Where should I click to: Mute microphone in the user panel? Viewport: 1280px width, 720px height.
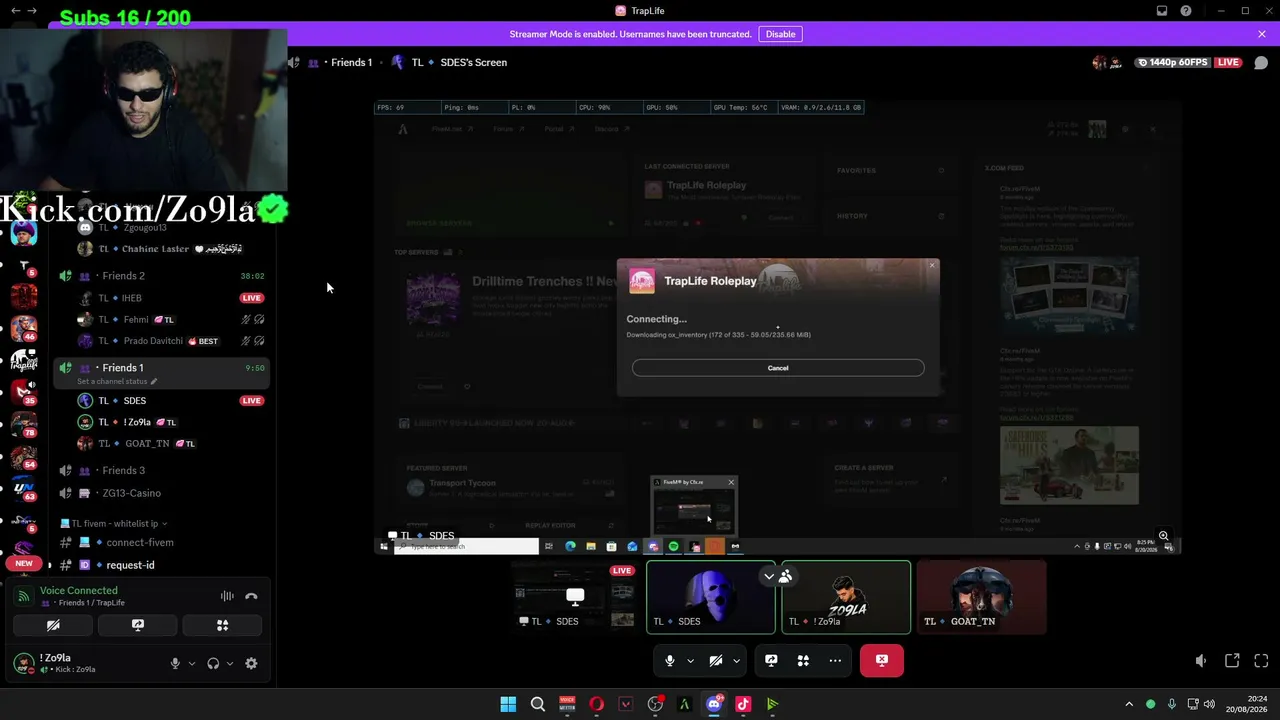(x=175, y=663)
